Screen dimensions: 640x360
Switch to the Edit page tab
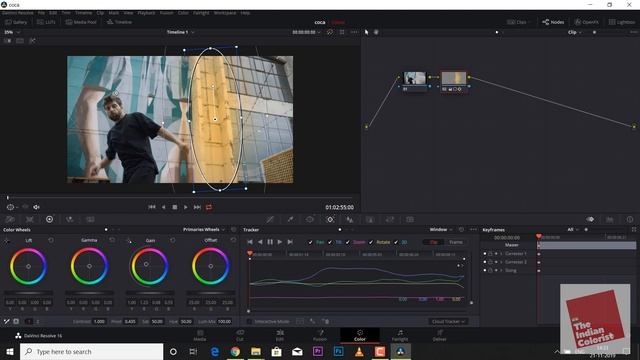(280, 336)
